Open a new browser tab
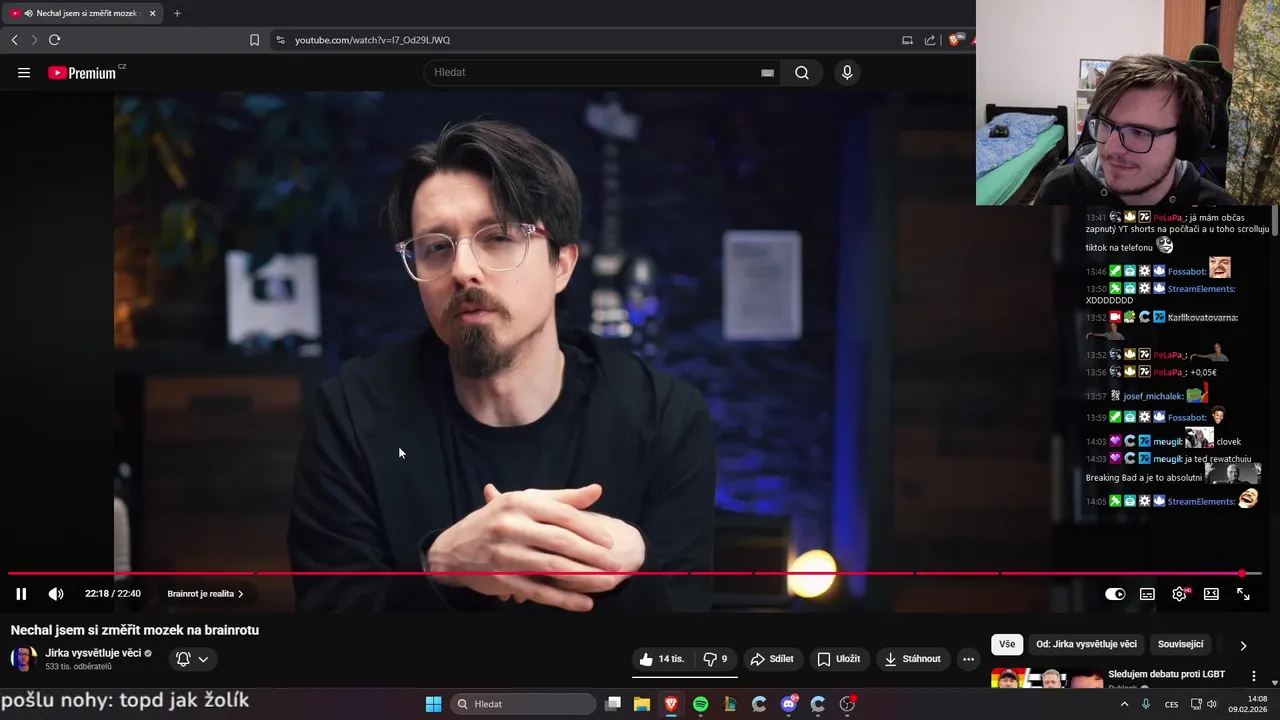 tap(177, 13)
